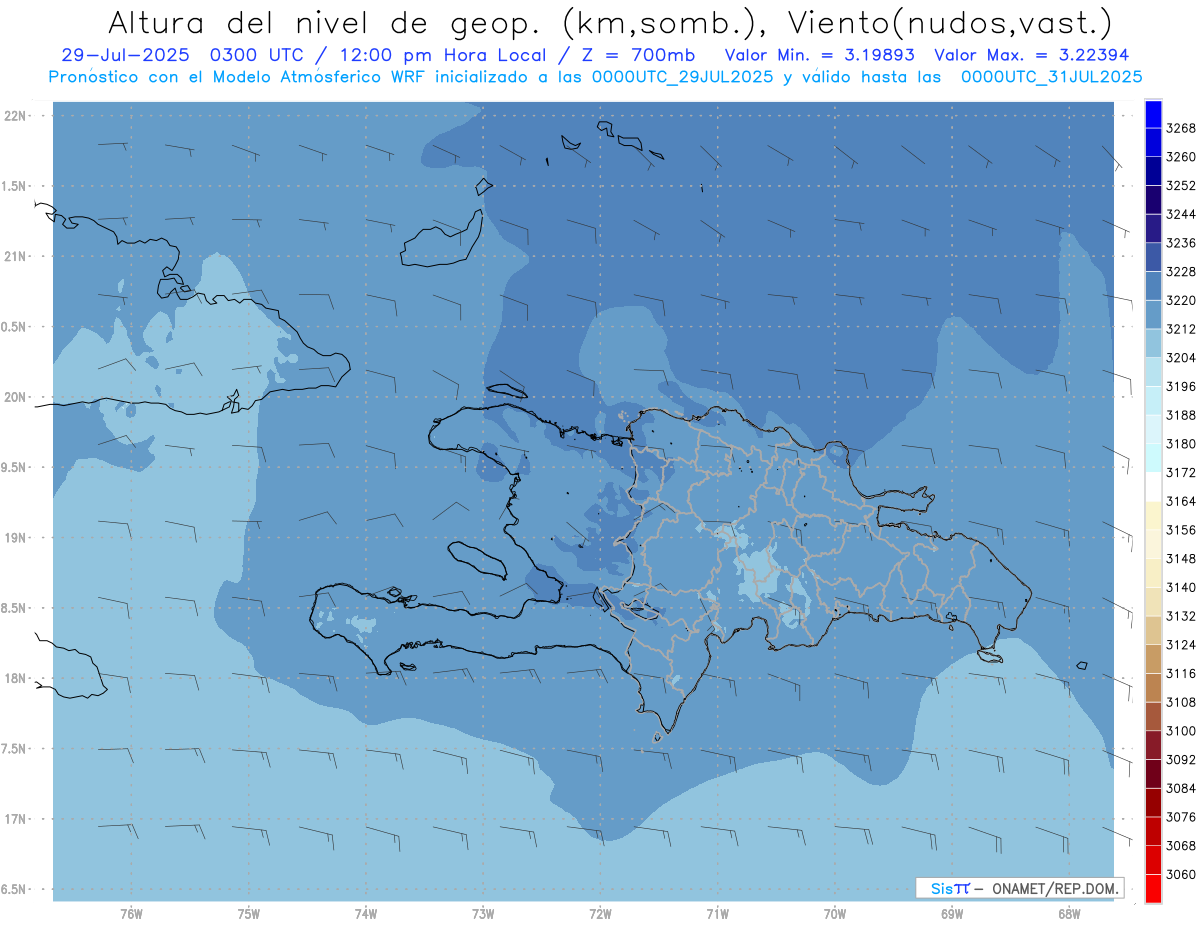
Task: Click the 20N latitude axis label
Action: (x=17, y=397)
